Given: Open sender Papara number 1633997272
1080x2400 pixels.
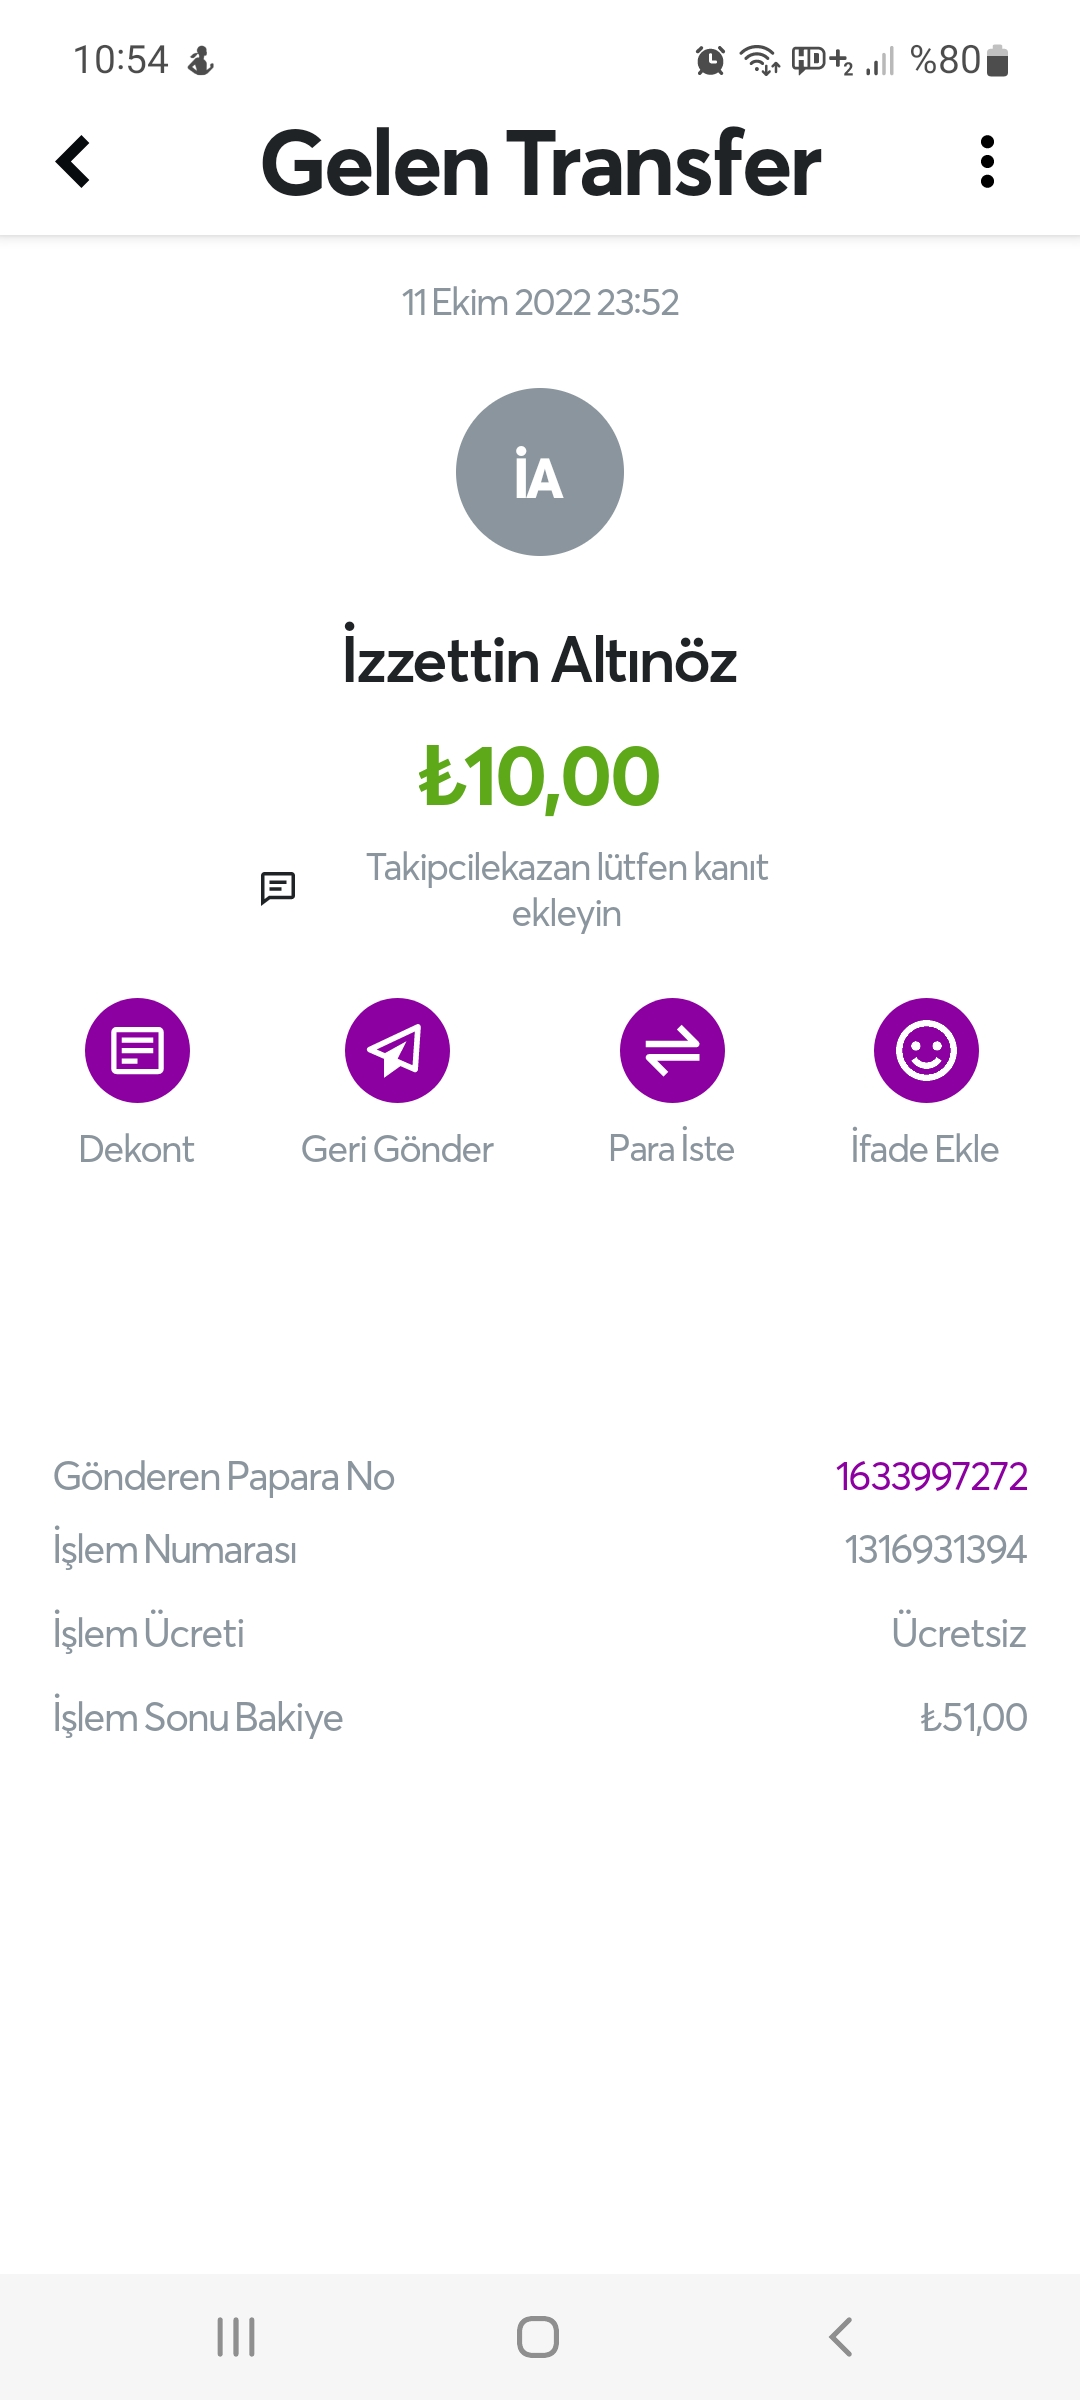Looking at the screenshot, I should 931,1476.
